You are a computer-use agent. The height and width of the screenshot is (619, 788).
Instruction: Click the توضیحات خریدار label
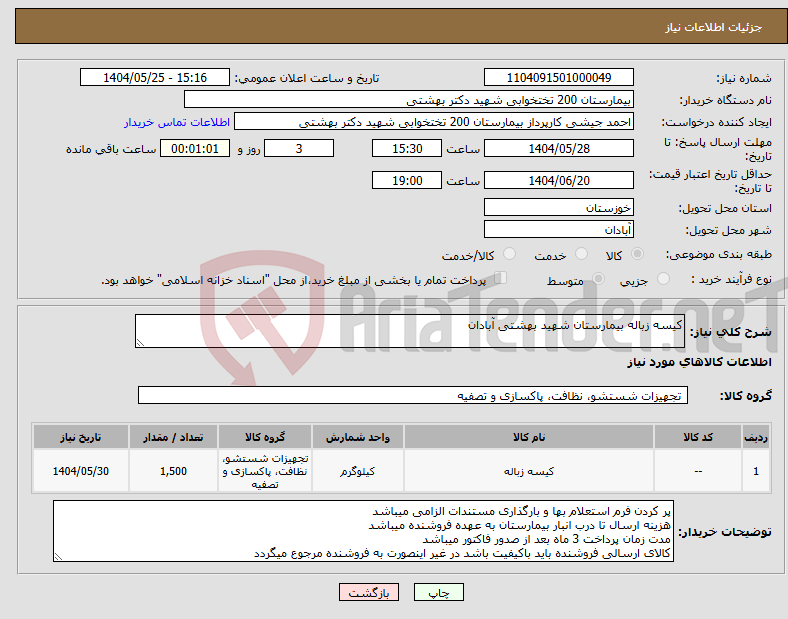[x=725, y=532]
